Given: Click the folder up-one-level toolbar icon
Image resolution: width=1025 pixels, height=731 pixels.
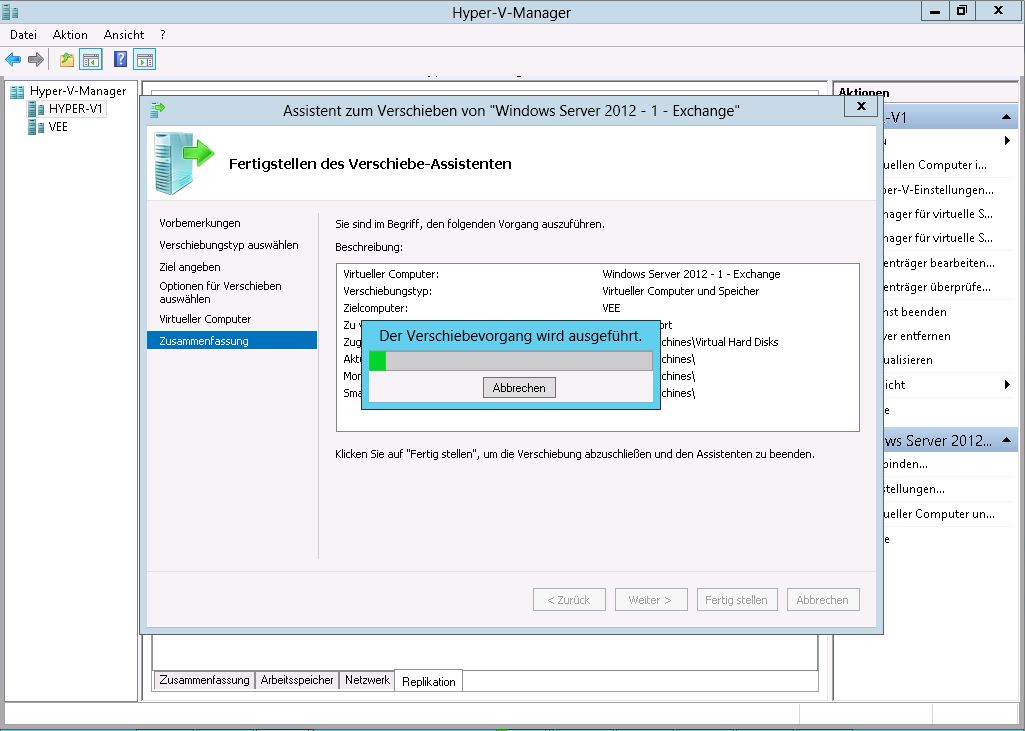Looking at the screenshot, I should [x=66, y=60].
